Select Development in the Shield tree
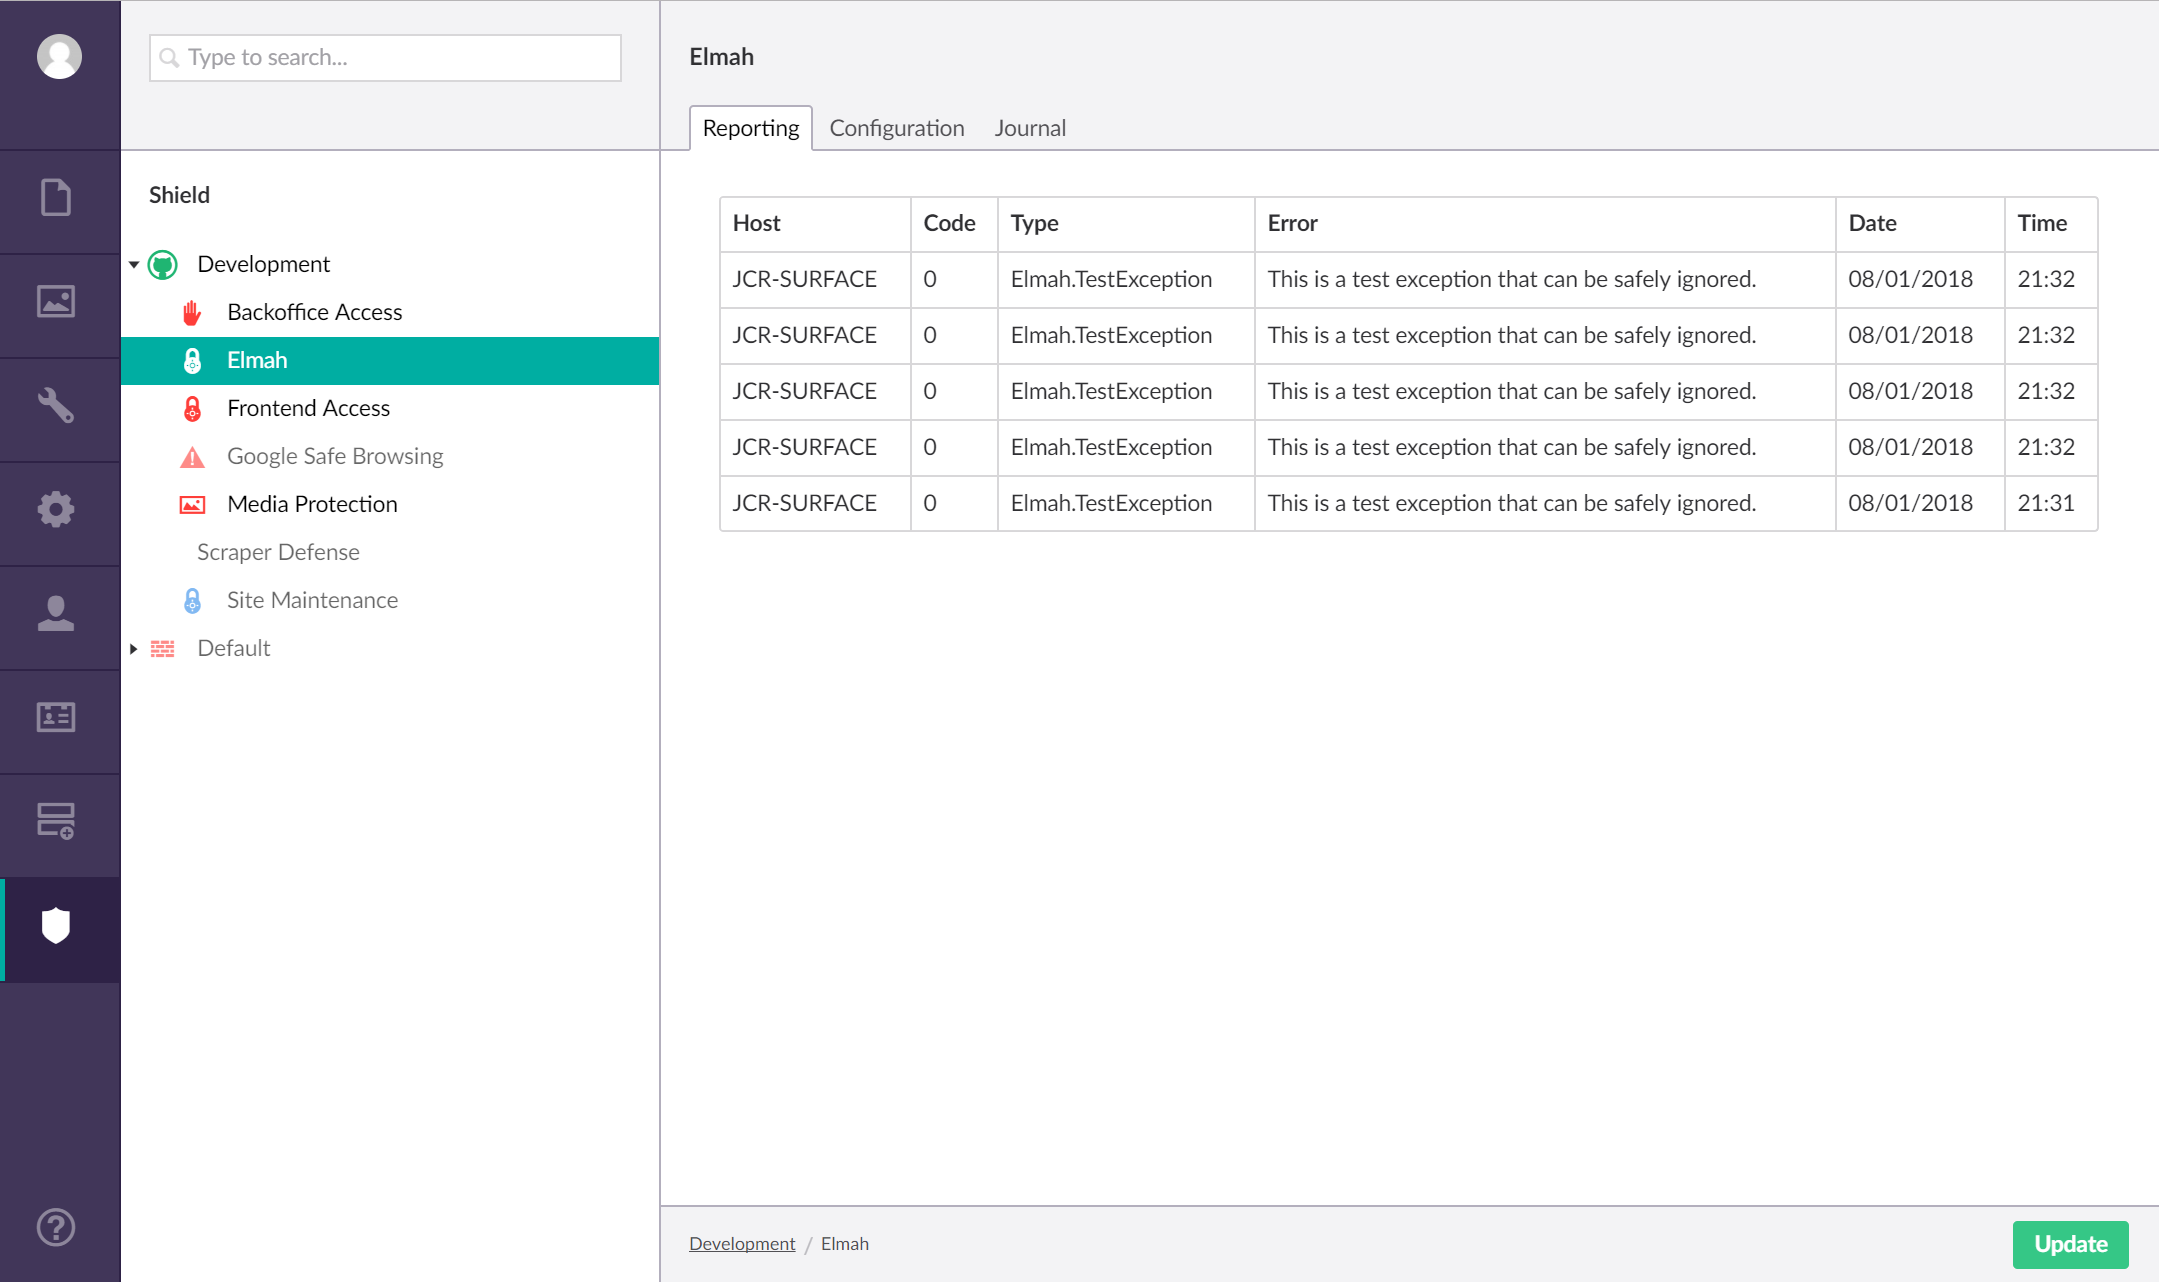 pos(263,264)
